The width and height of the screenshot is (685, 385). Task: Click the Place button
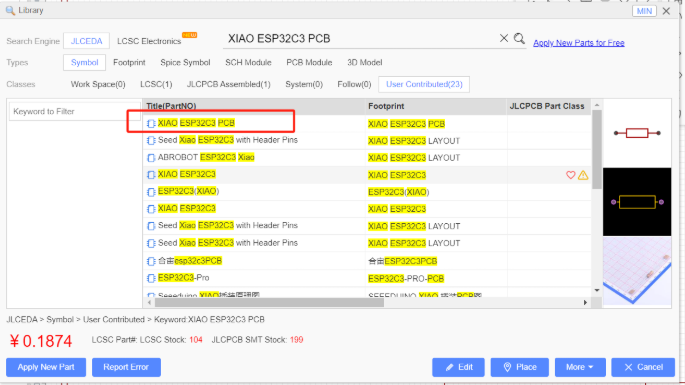[x=519, y=367]
